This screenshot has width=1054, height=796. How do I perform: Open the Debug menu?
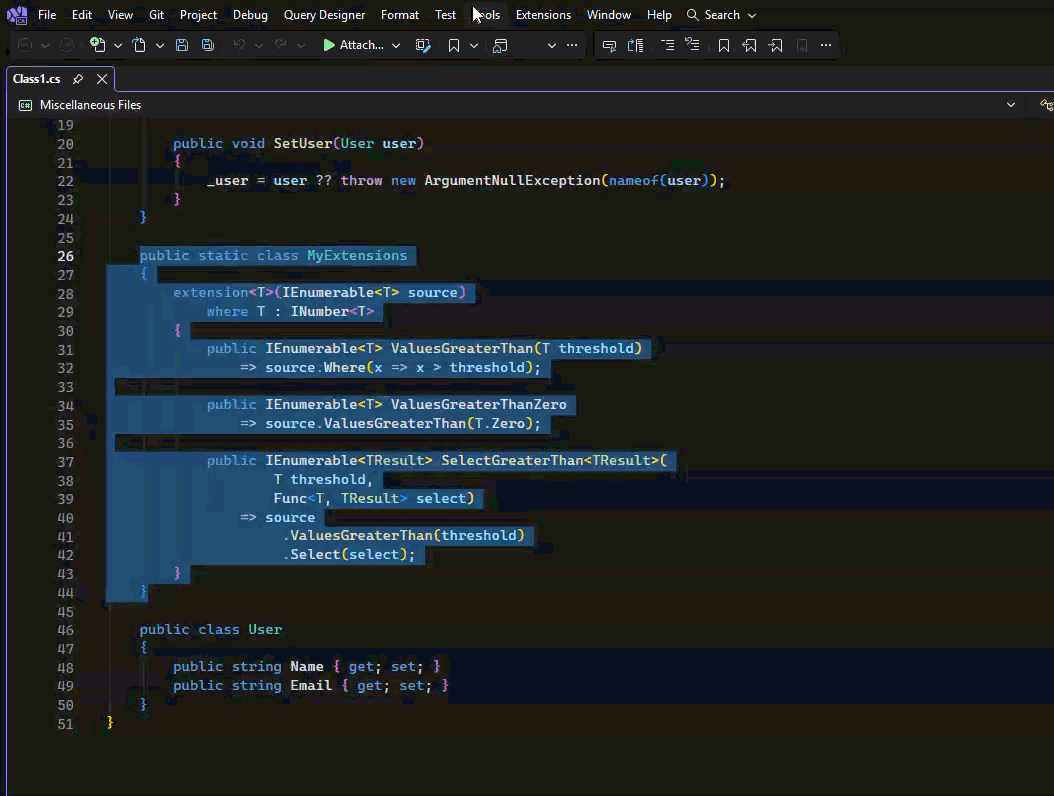pos(250,15)
